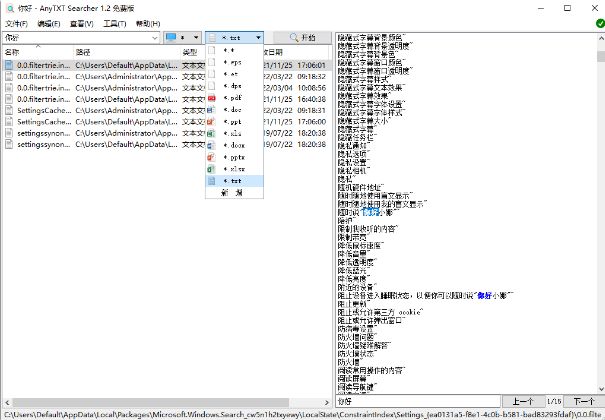Click the preview find field containing 你好
Viewport: 605px width, 420px height.
click(418, 401)
